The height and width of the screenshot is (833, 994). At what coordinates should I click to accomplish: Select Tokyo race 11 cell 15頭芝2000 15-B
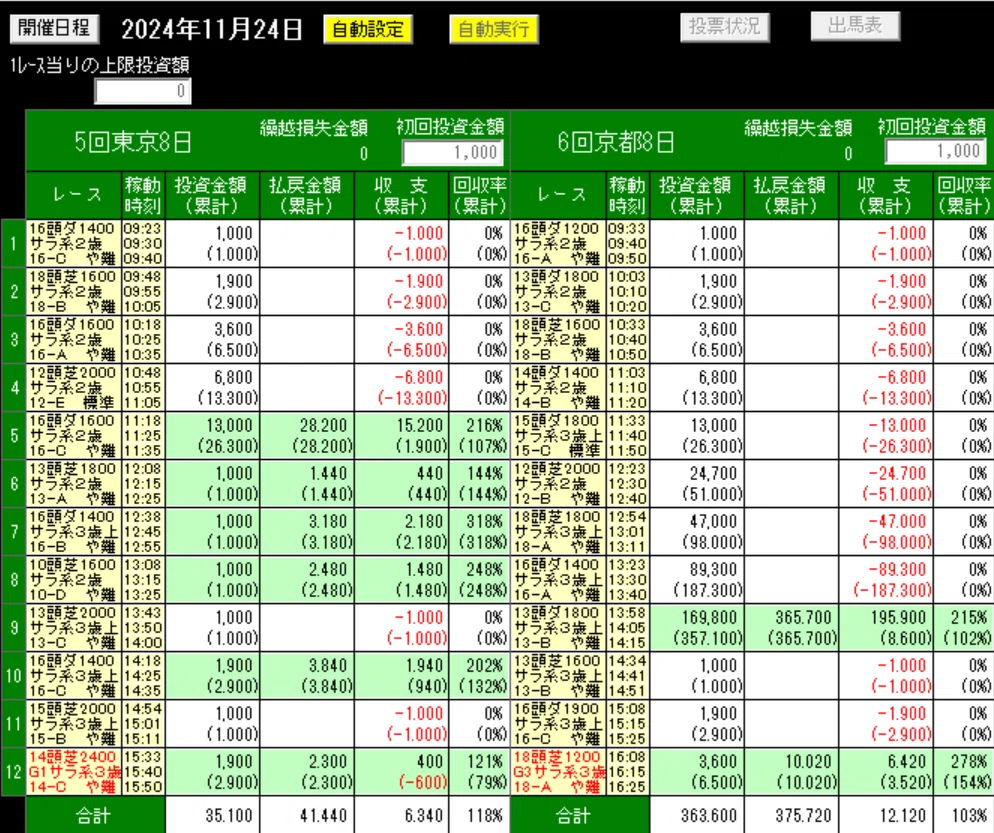pyautogui.click(x=73, y=723)
